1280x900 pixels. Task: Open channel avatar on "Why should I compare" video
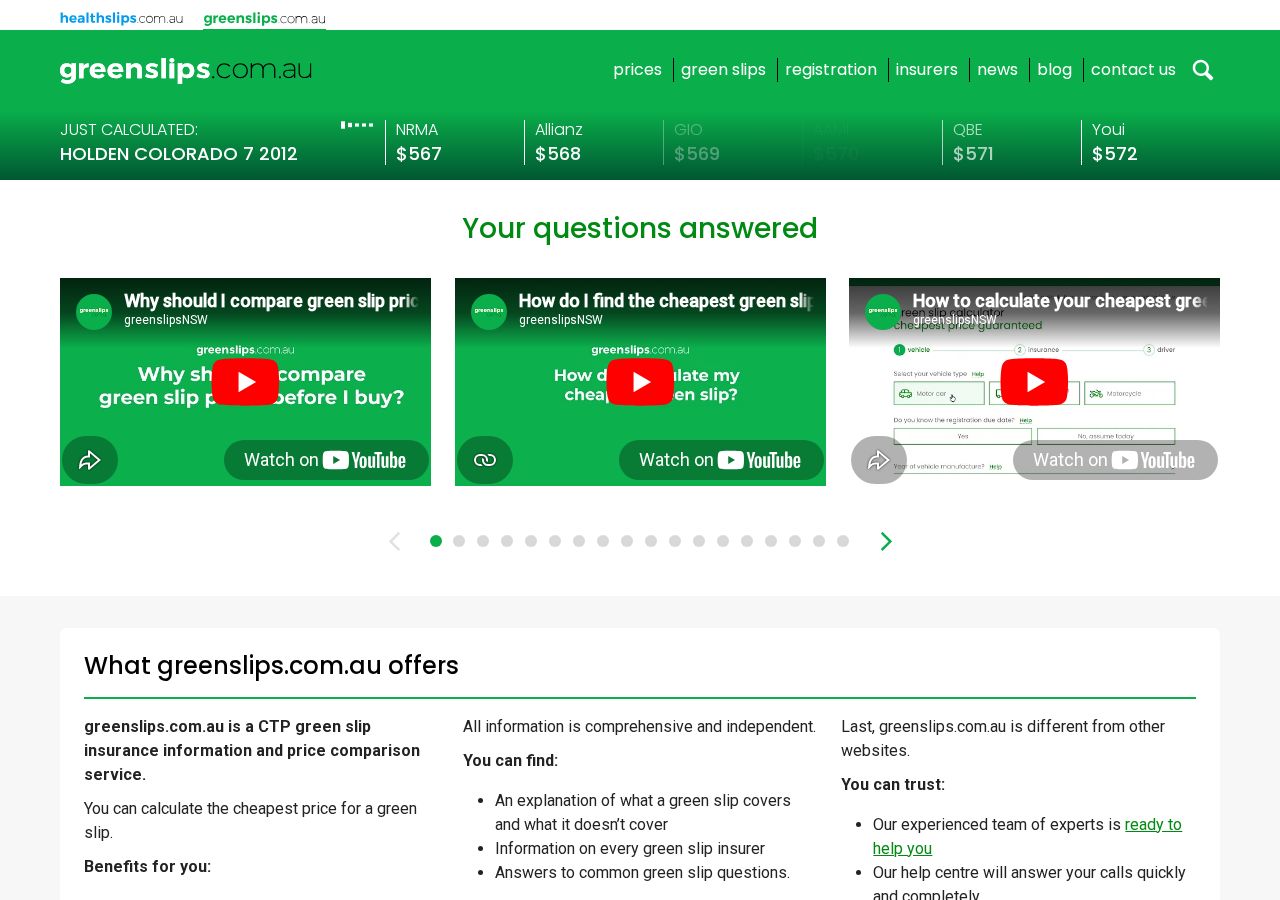tap(94, 312)
